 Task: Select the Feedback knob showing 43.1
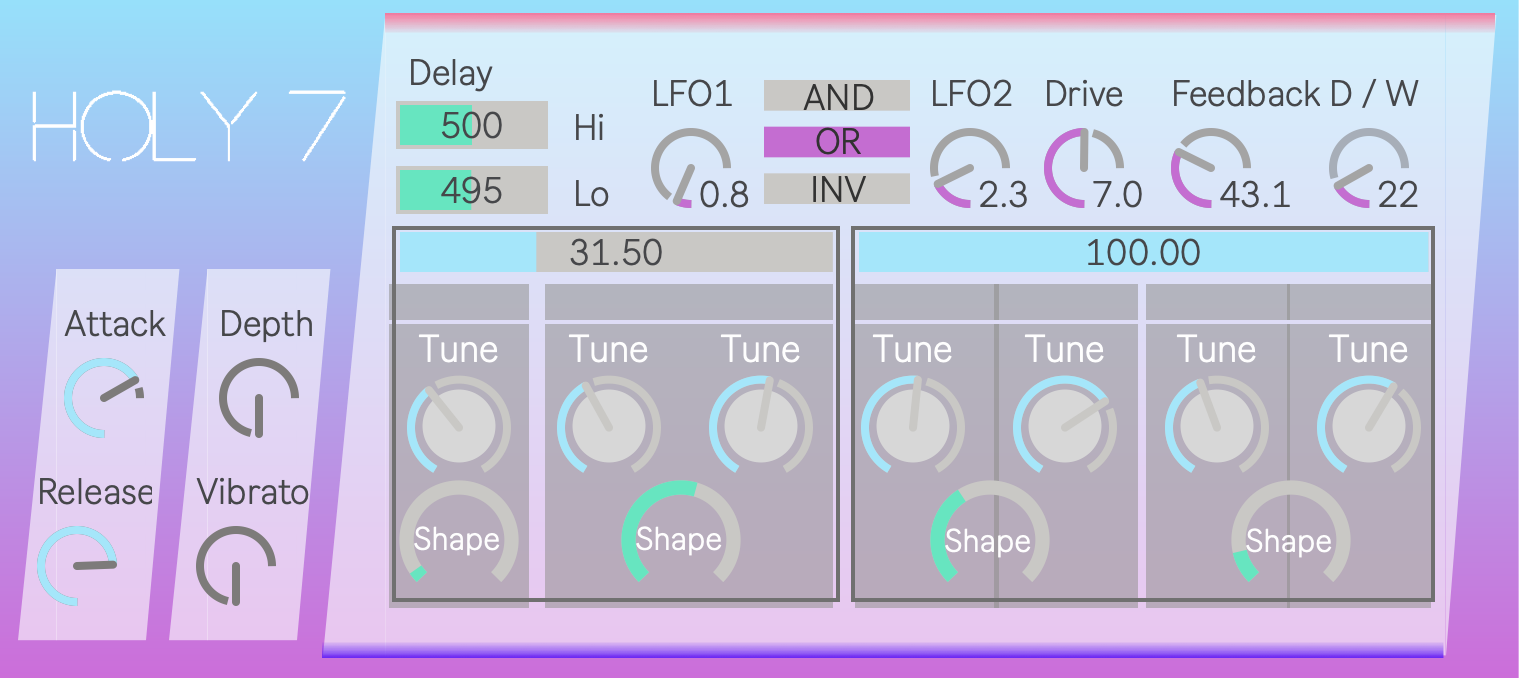(x=1211, y=168)
